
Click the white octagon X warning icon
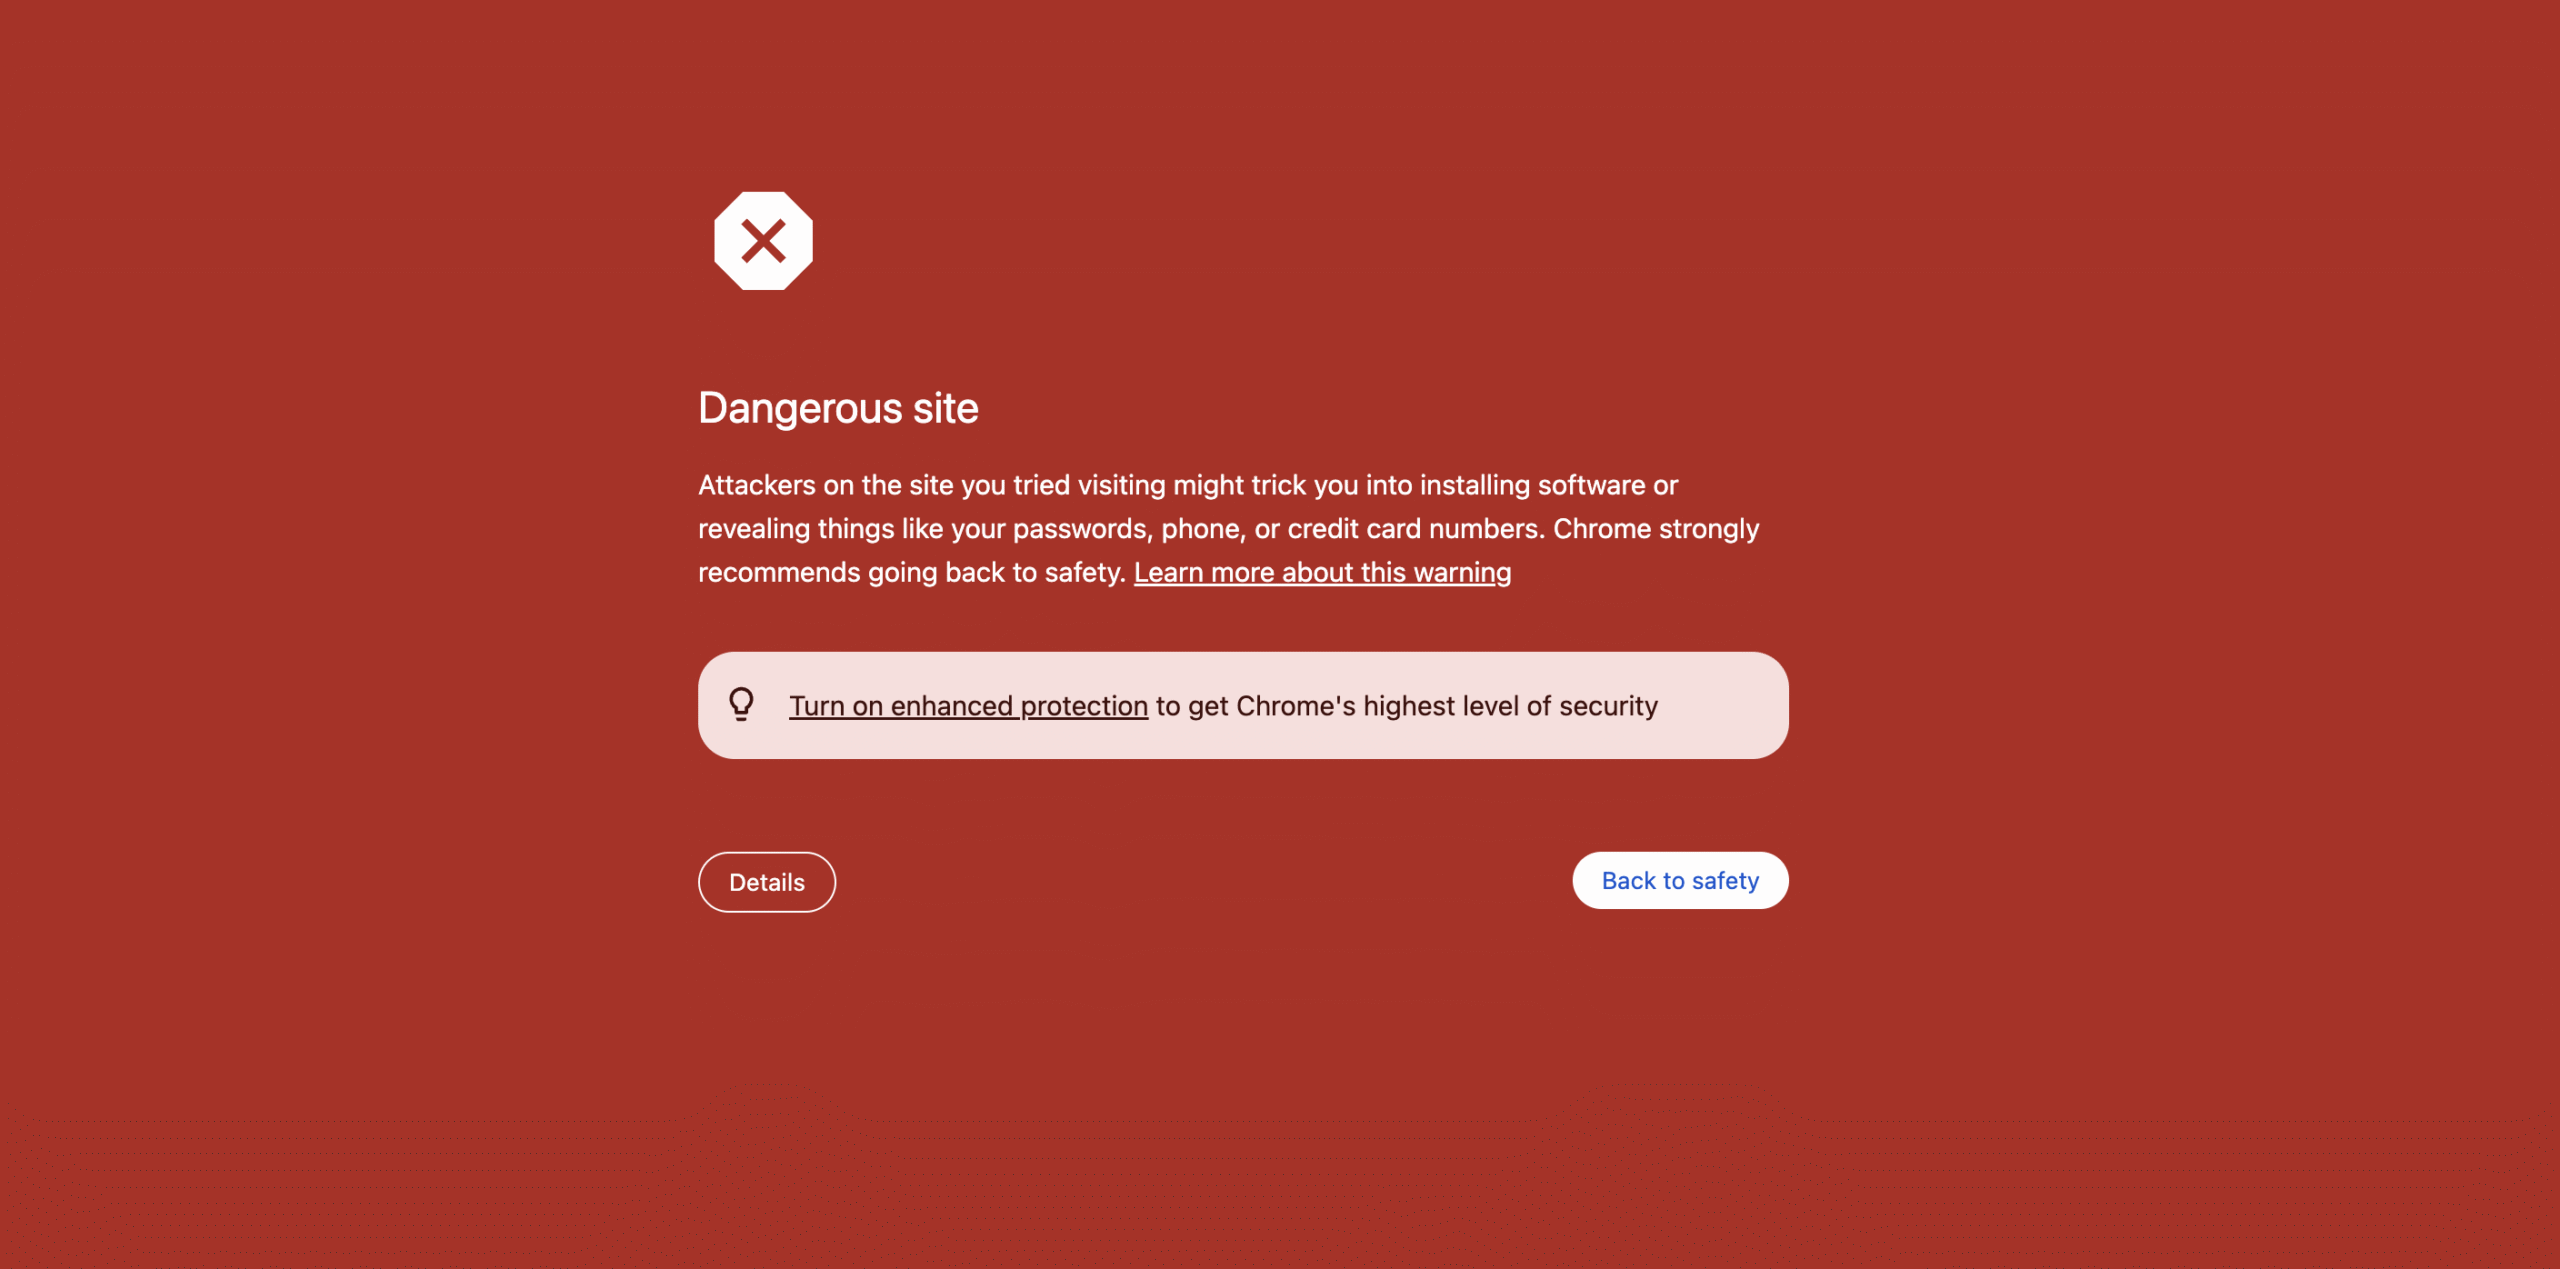pos(763,241)
